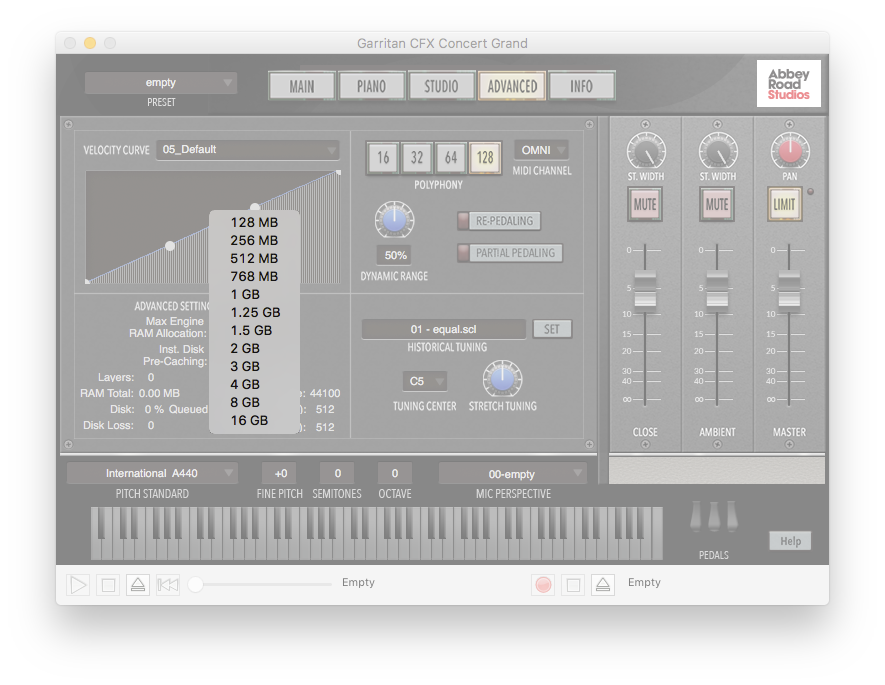The width and height of the screenshot is (885, 685).
Task: Choose 512 MB RAM allocation
Action: [x=254, y=258]
